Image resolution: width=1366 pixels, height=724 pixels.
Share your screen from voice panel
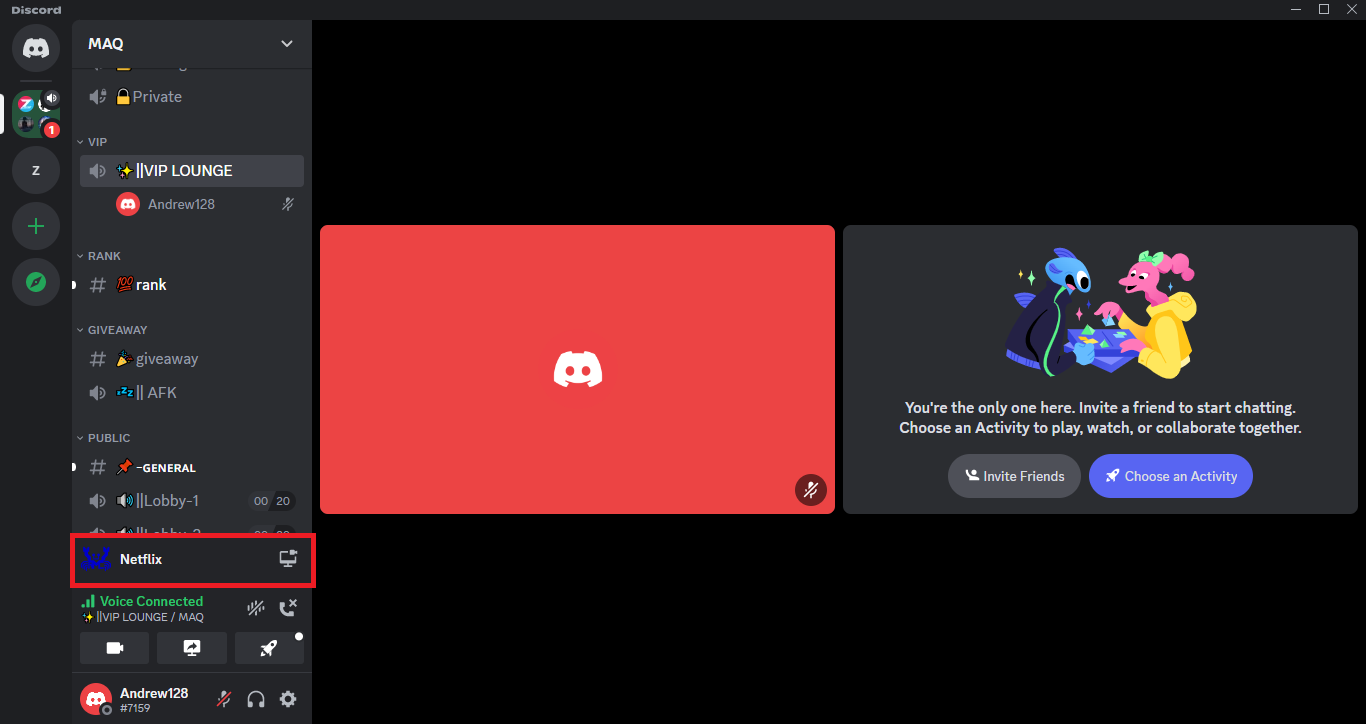(192, 648)
